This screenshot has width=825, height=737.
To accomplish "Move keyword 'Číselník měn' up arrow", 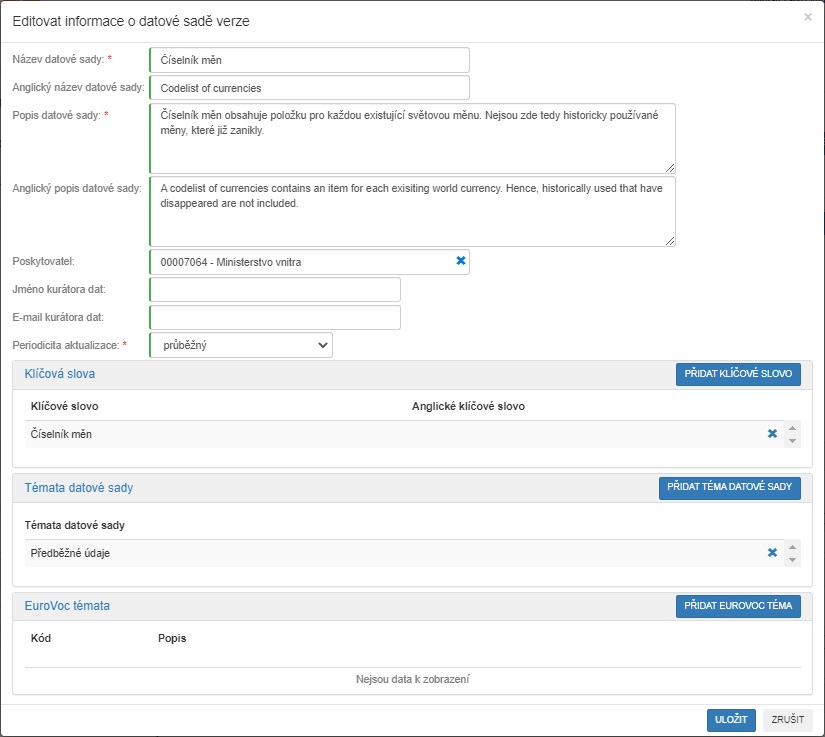I will (x=792, y=428).
